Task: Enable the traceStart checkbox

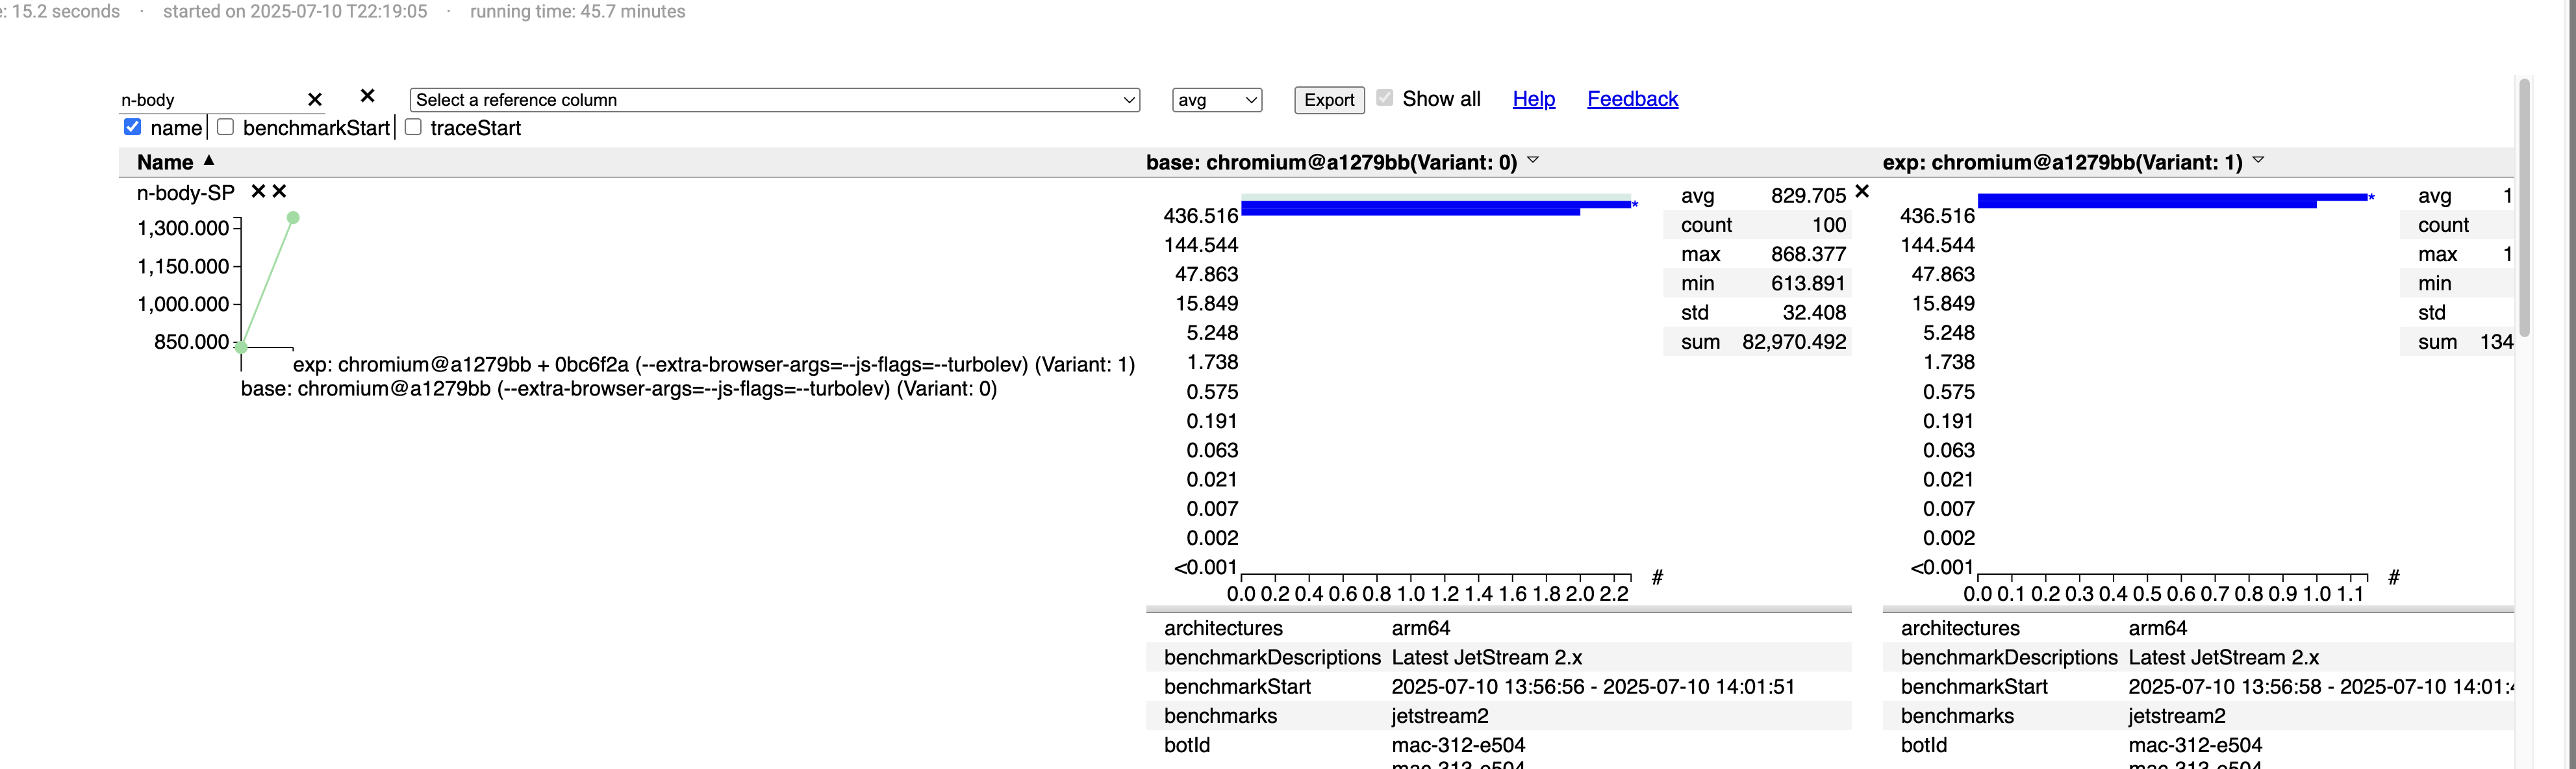Action: click(x=413, y=127)
